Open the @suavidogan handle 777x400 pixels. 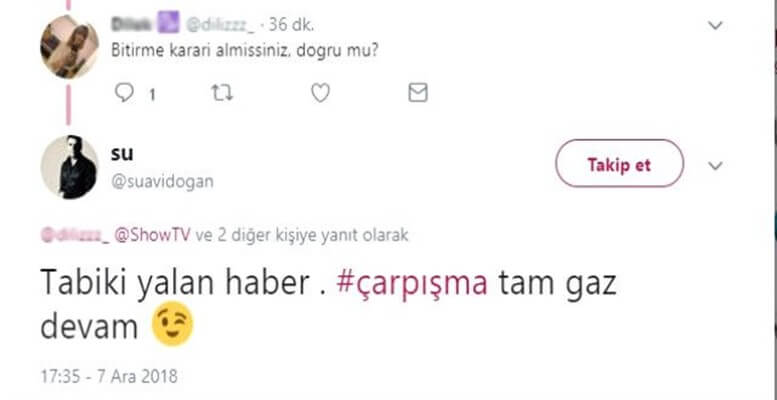point(160,182)
